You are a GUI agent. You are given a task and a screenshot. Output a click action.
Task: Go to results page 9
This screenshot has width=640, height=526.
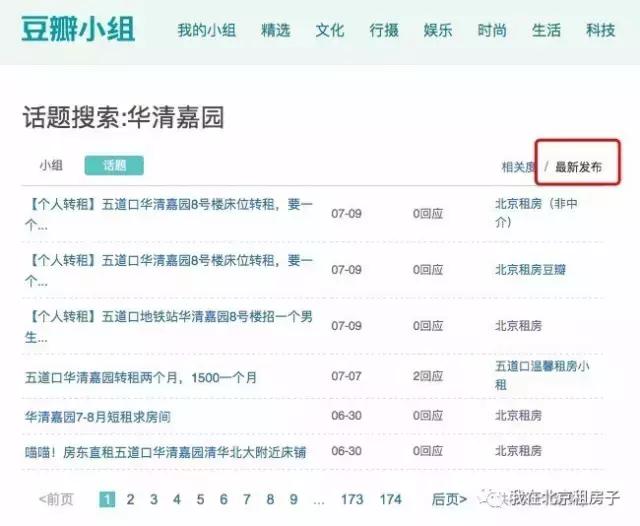pyautogui.click(x=293, y=499)
